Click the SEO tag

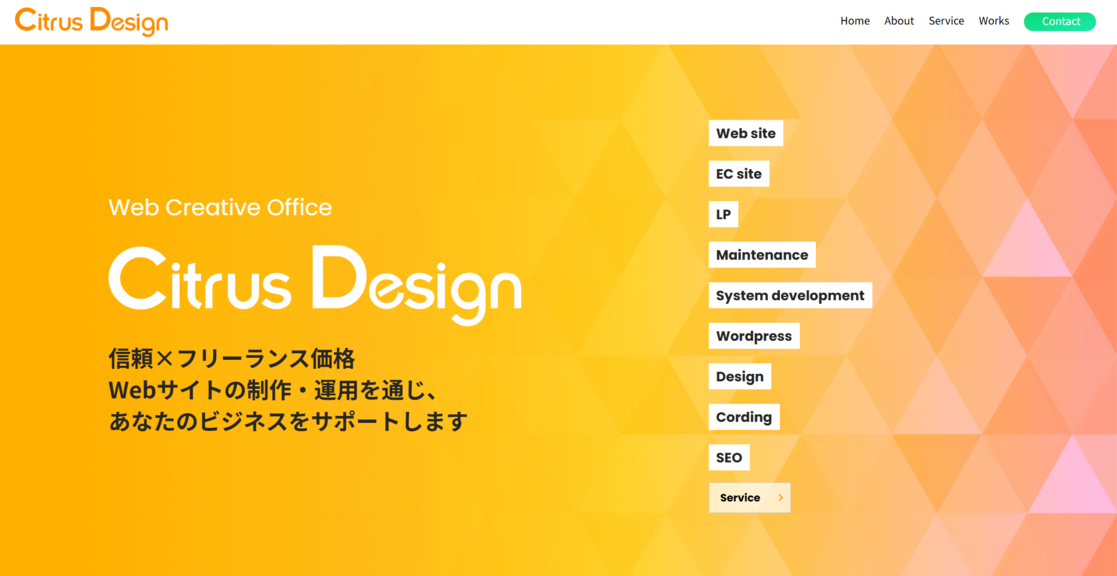coord(729,458)
